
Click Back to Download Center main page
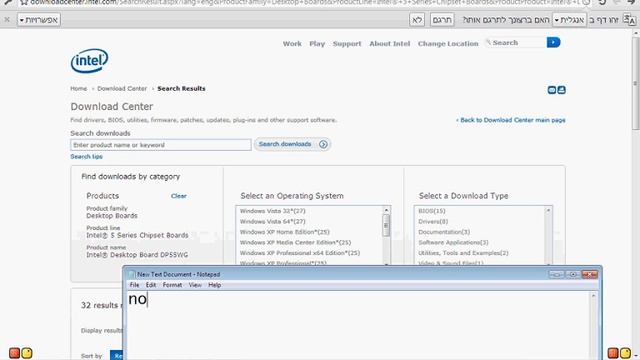tap(513, 120)
